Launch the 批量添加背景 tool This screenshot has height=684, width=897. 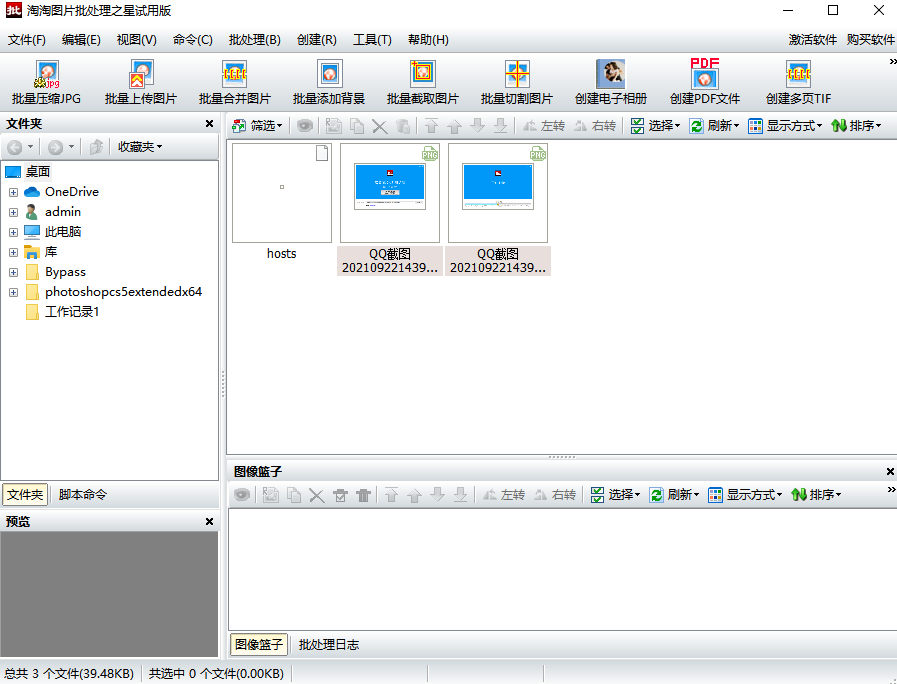[x=330, y=82]
